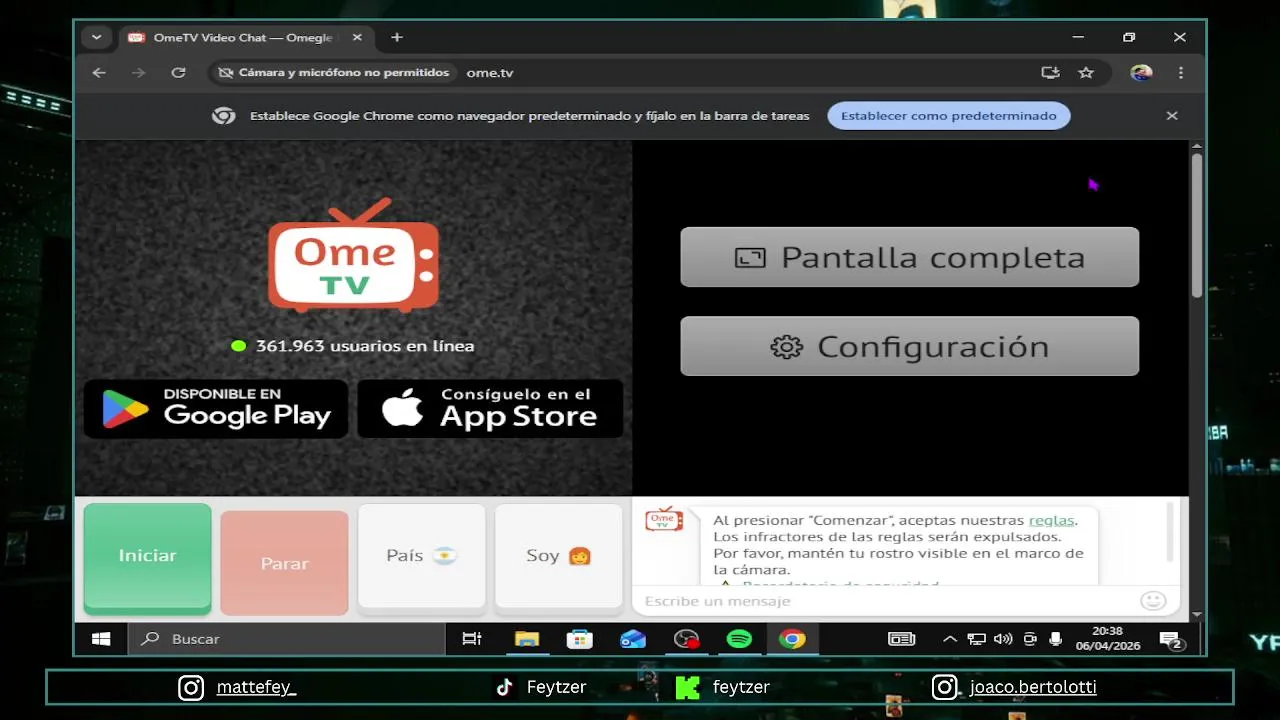Click the Buscar taskbar search box

click(286, 639)
